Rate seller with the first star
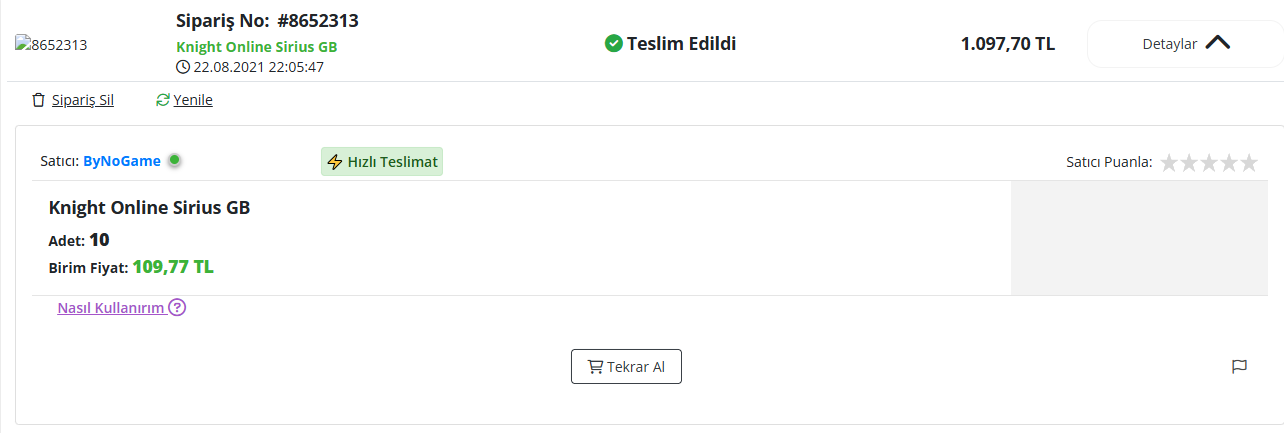The image size is (1284, 433). coord(1169,162)
